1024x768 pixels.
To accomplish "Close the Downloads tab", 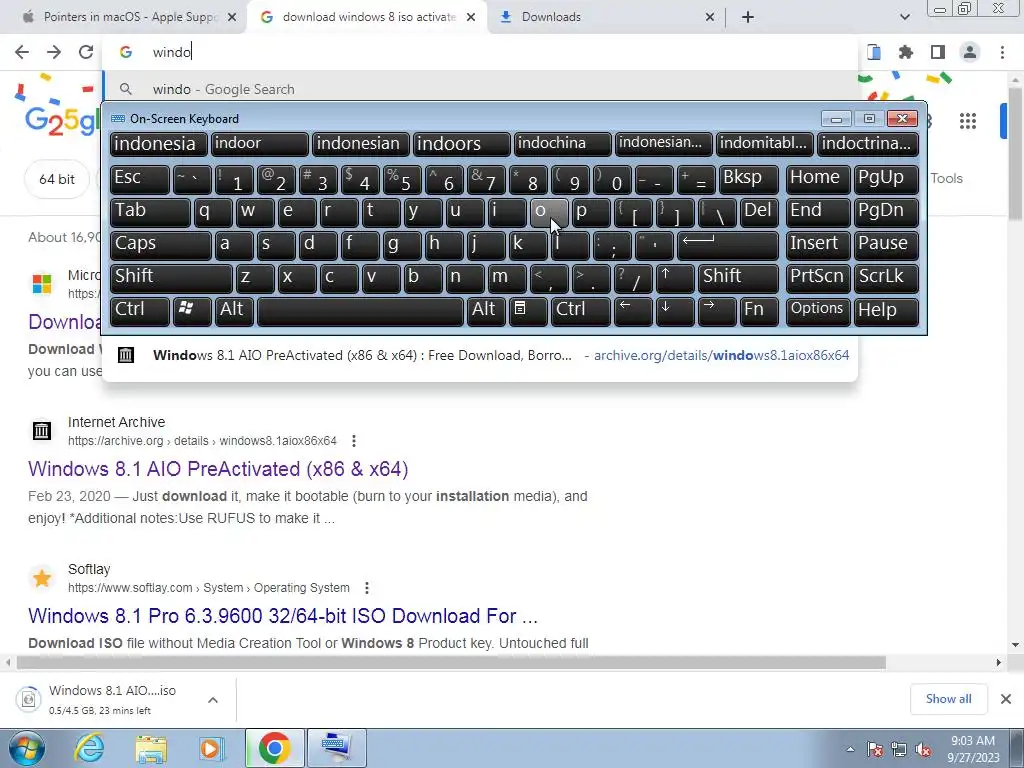I will [x=710, y=17].
